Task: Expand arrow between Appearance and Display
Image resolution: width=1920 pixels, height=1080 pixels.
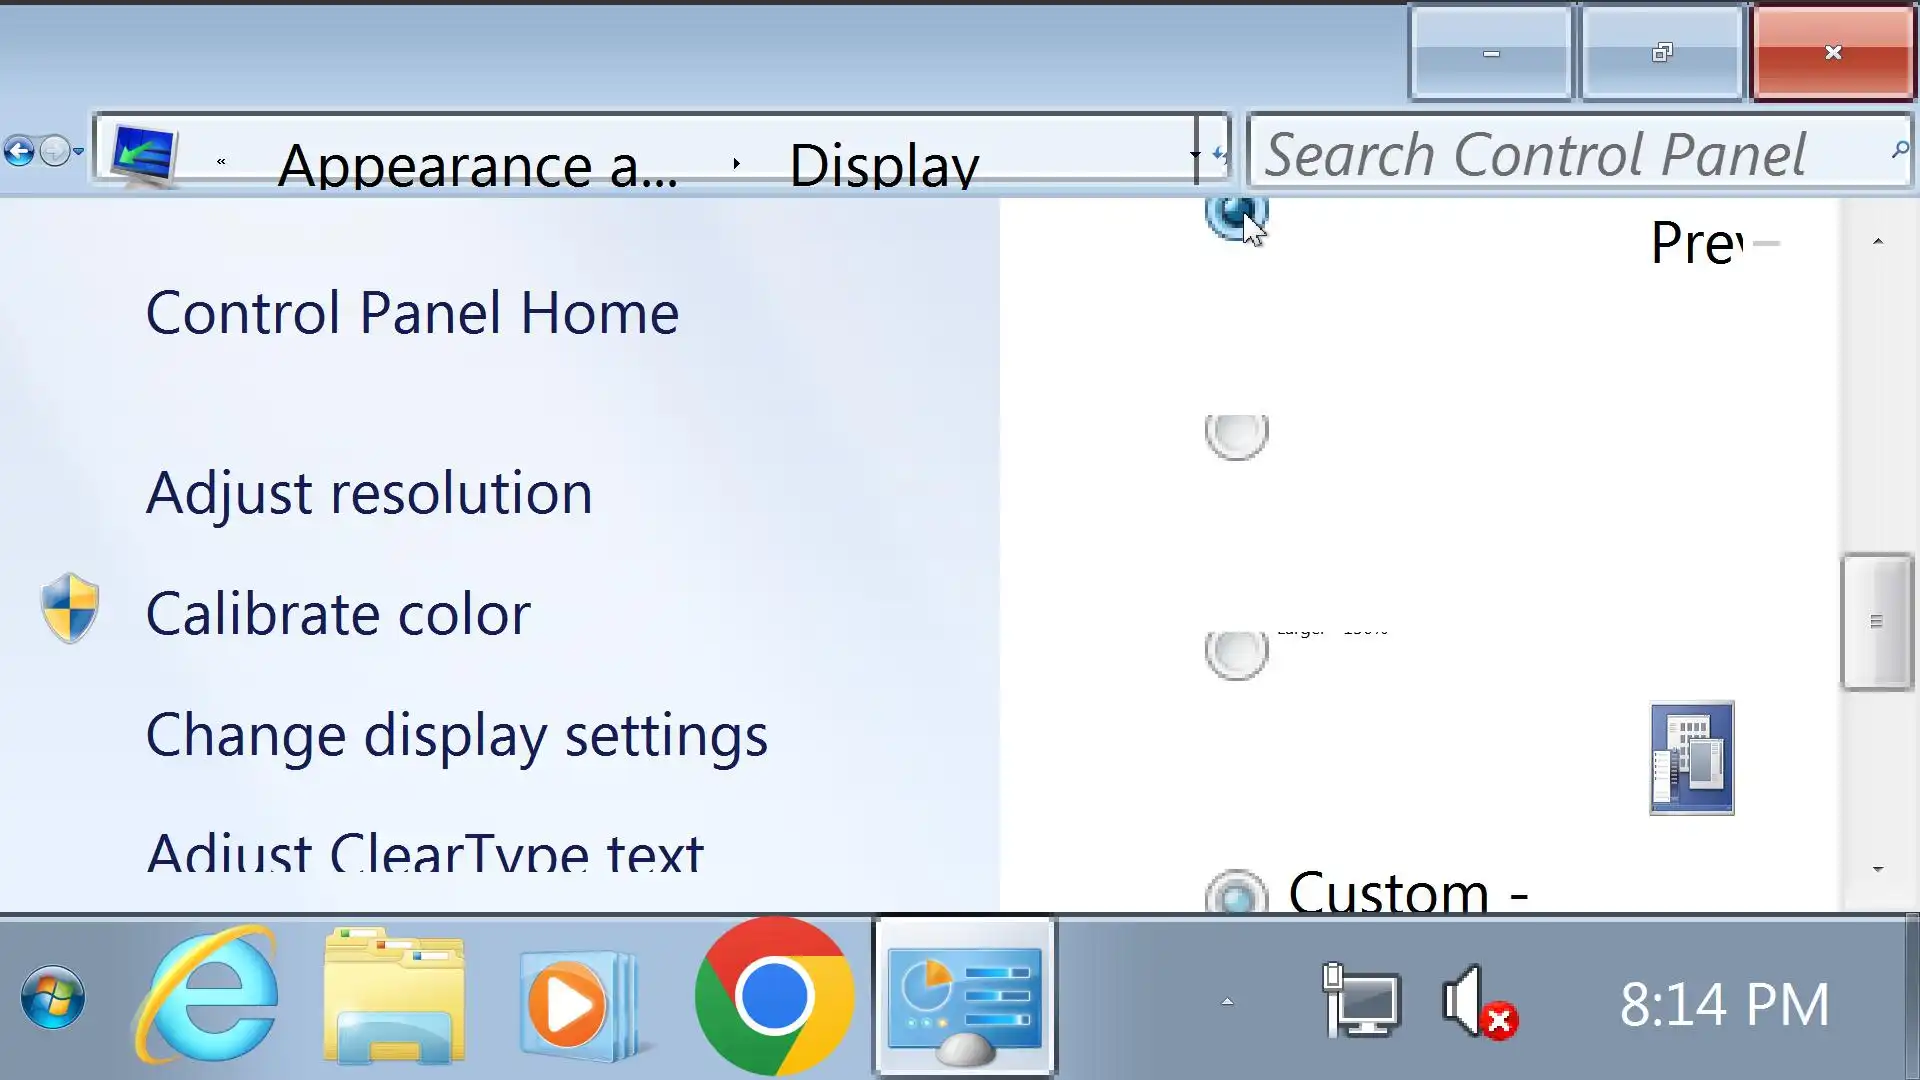Action: pyautogui.click(x=736, y=163)
